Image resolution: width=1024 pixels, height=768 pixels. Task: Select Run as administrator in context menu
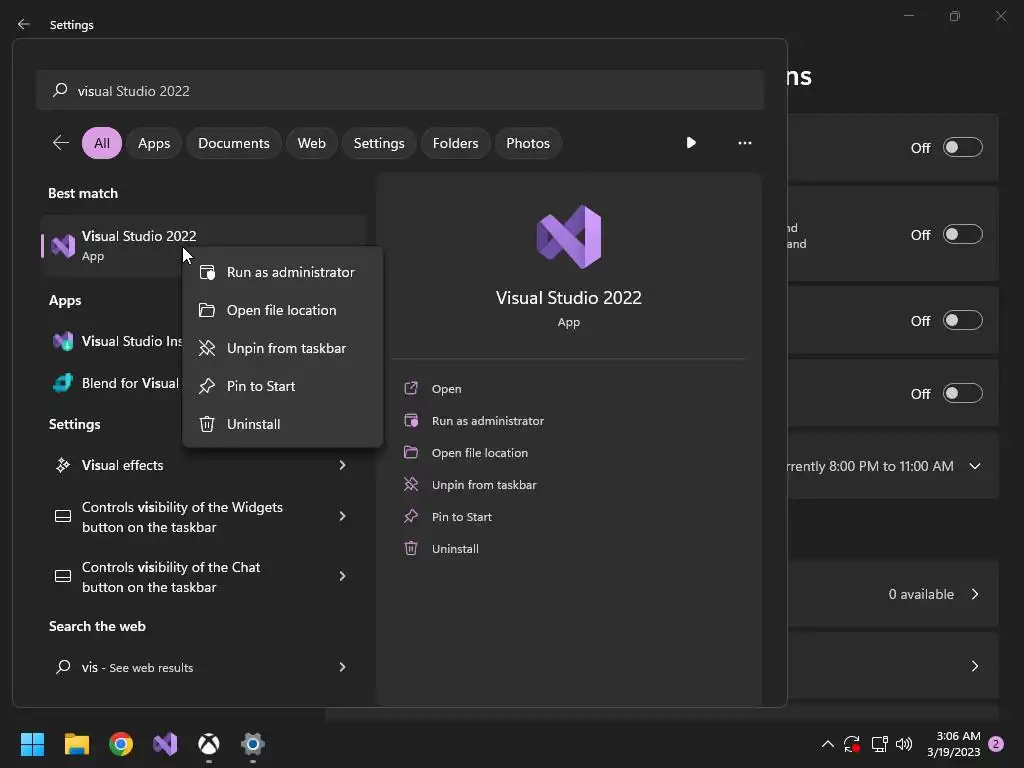[282, 272]
